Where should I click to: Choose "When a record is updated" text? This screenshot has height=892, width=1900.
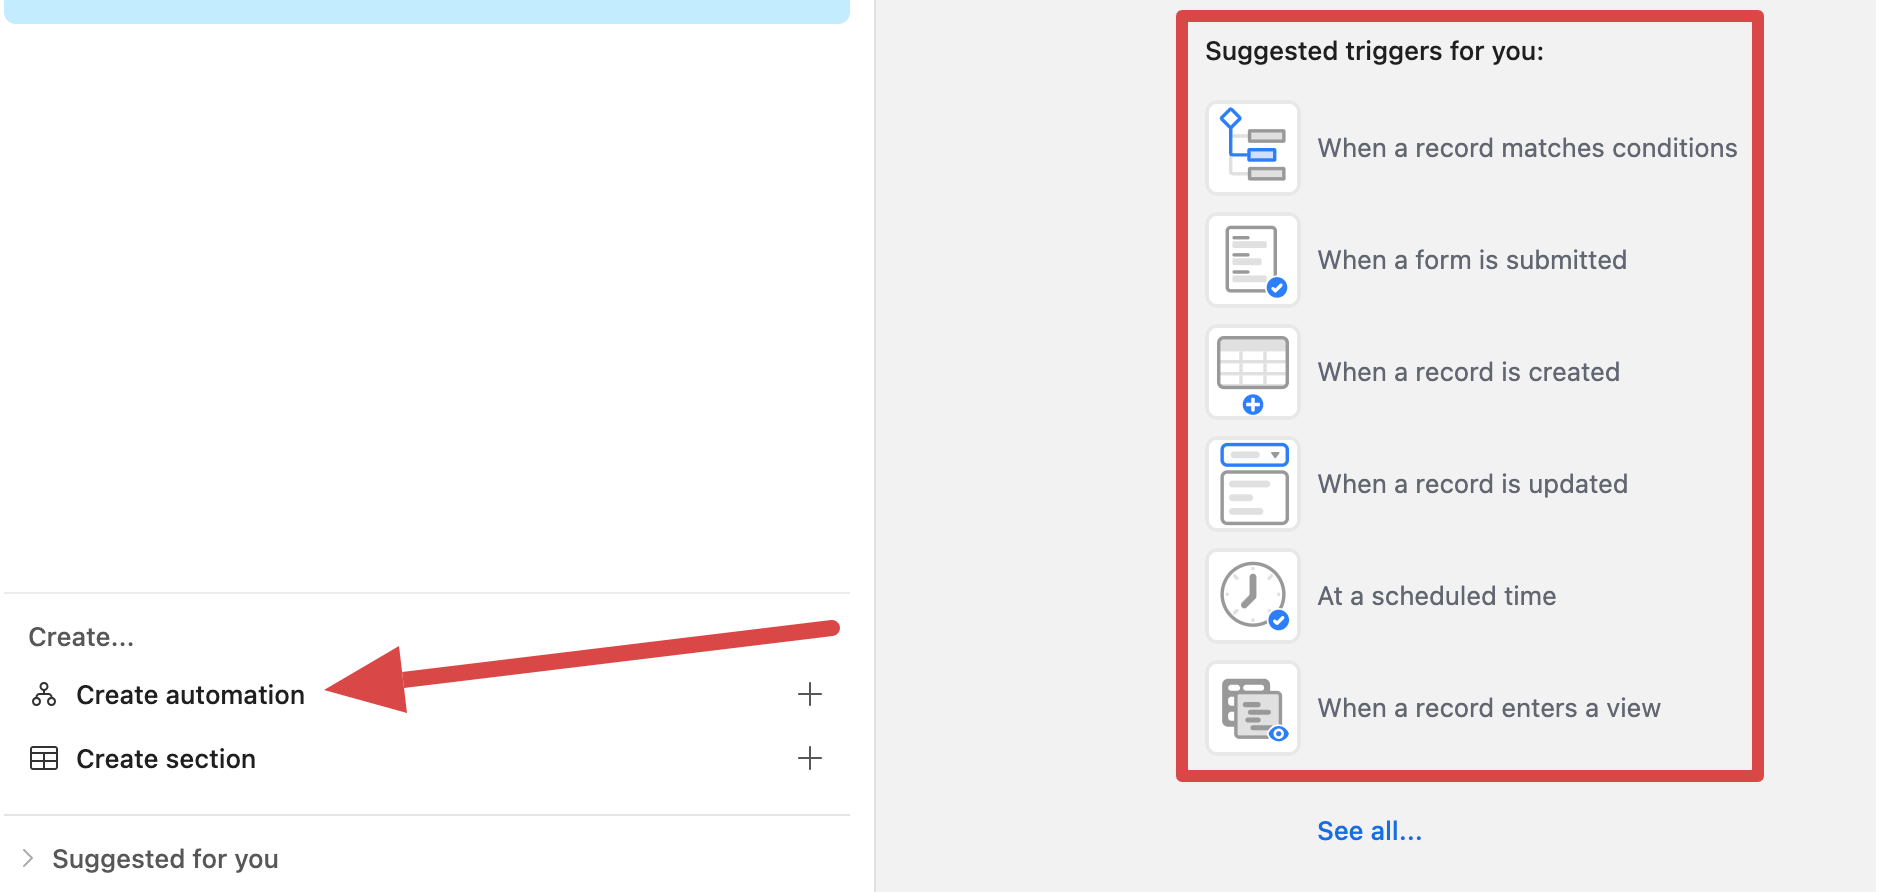click(x=1472, y=484)
